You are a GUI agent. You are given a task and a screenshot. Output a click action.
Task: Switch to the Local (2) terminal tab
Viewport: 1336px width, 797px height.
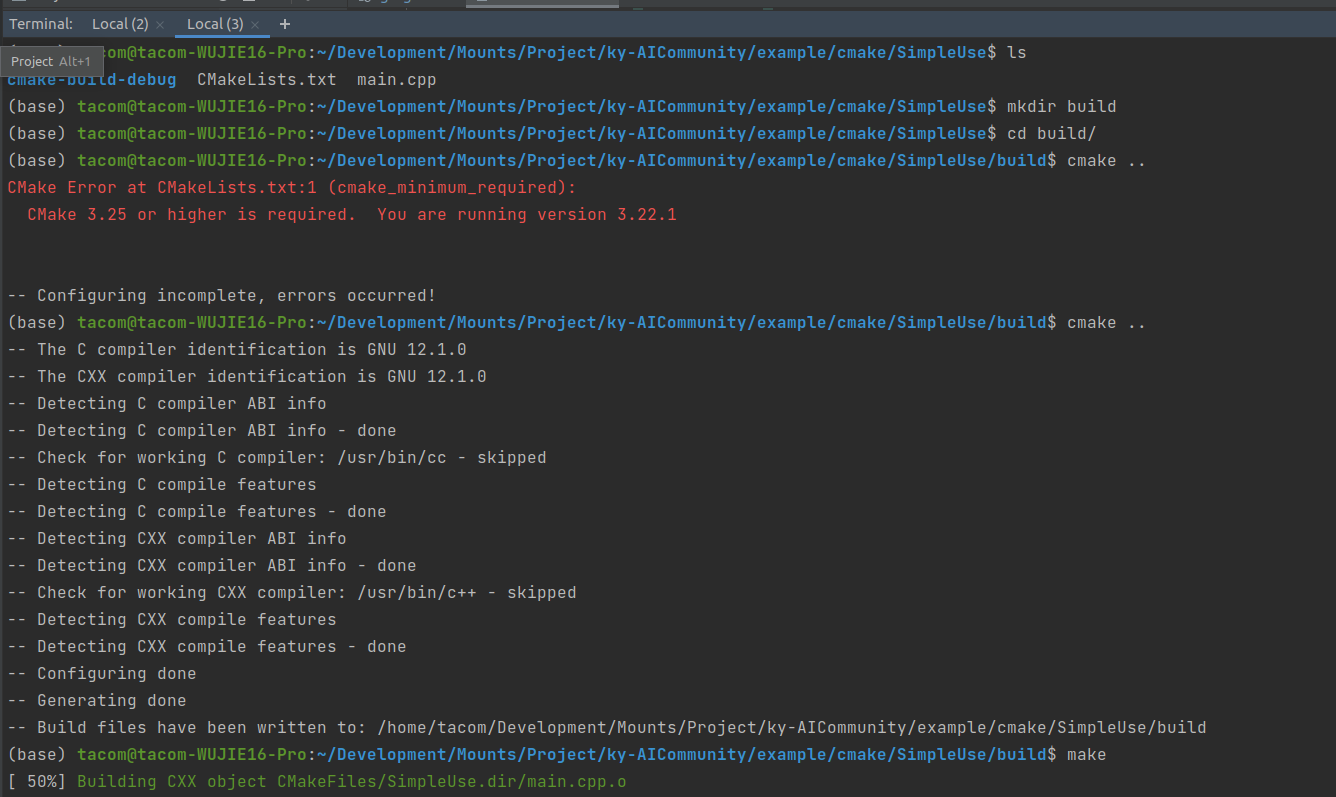click(x=120, y=24)
